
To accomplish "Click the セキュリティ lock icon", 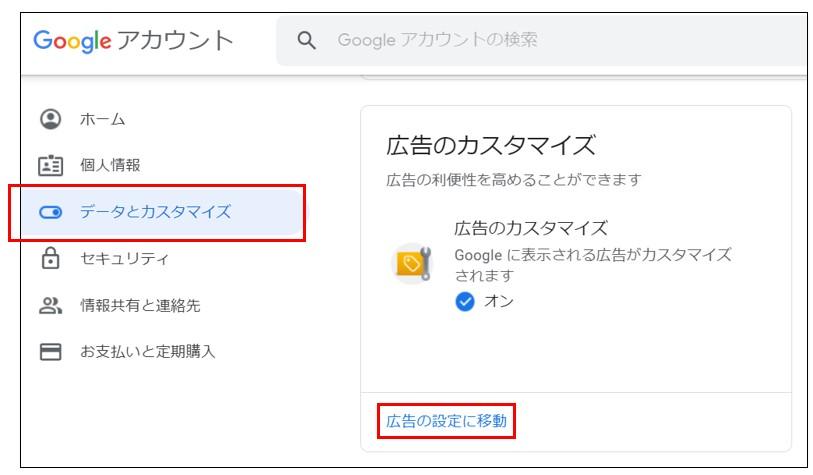I will (50, 258).
